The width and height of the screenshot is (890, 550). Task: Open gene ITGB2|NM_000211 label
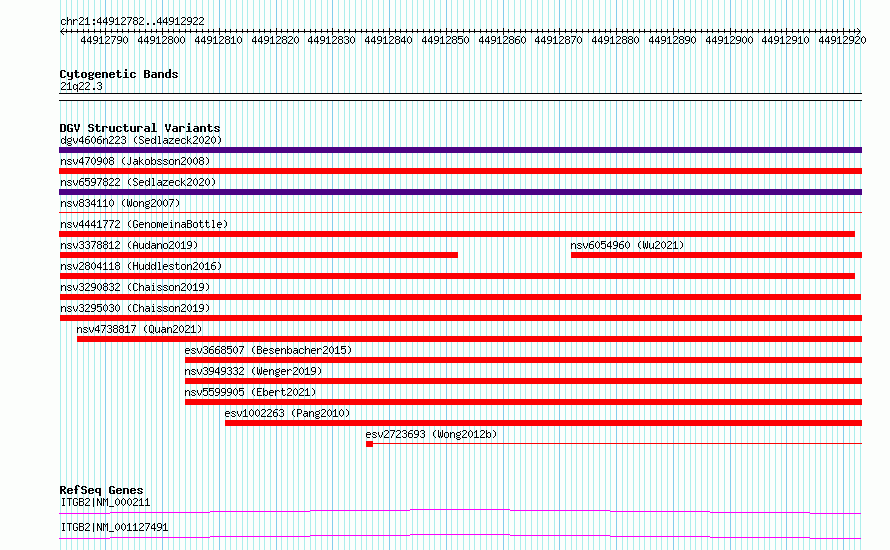pos(105,502)
